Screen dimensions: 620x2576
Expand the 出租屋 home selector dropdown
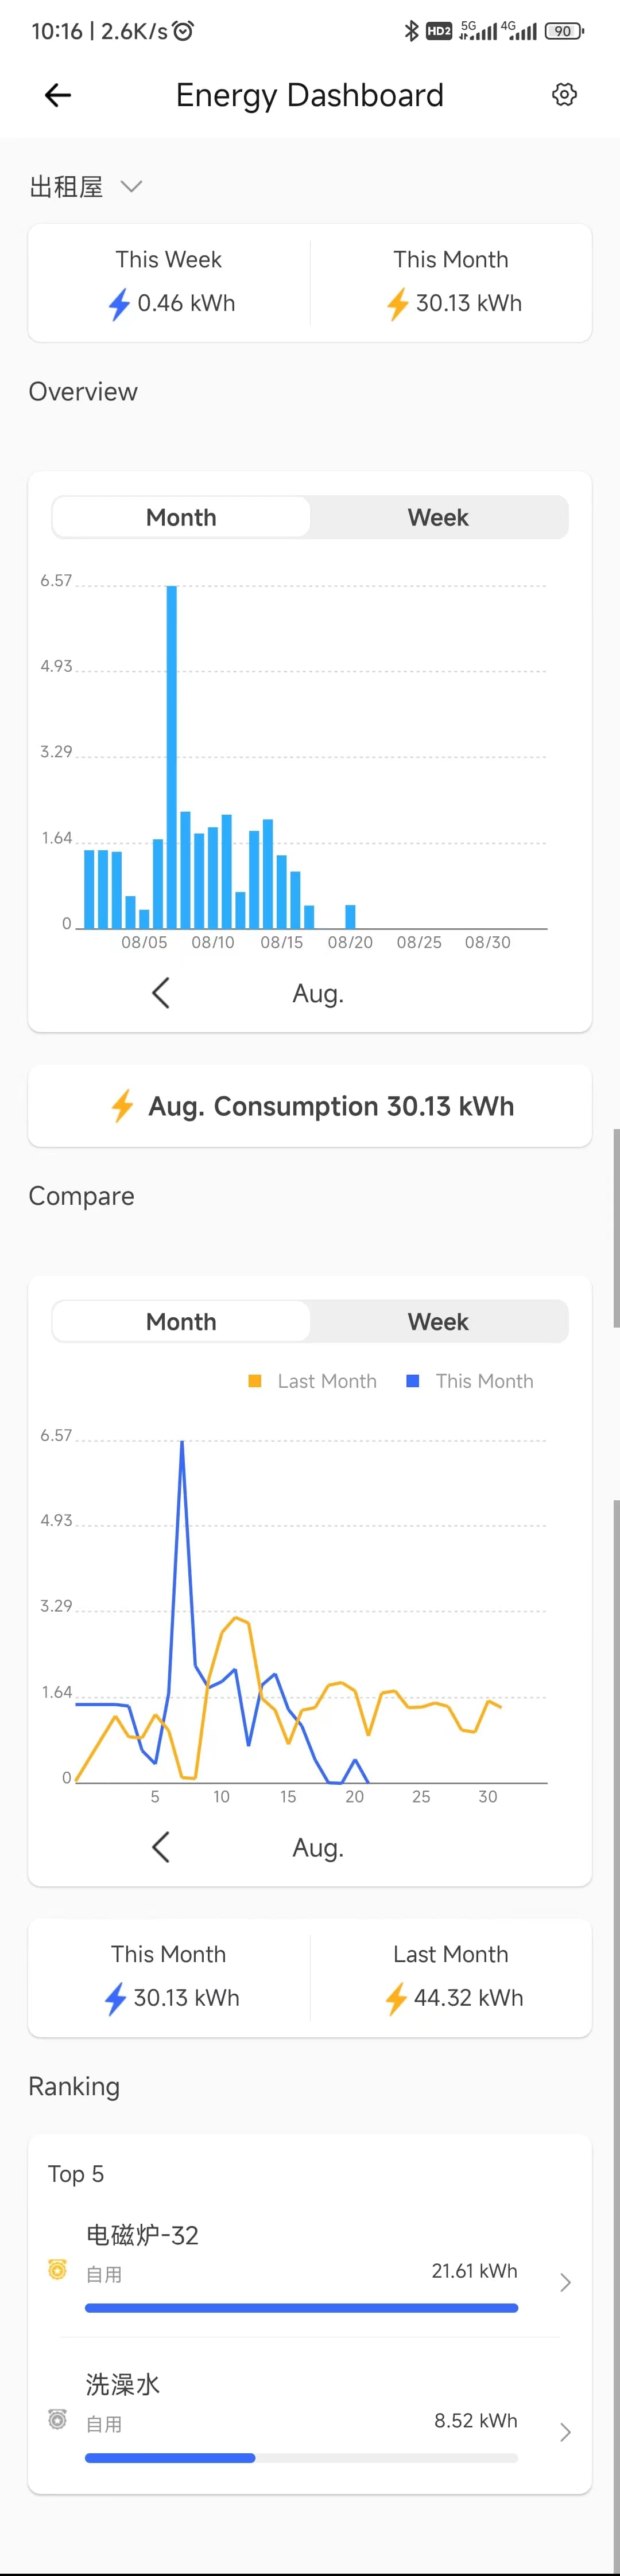click(86, 187)
